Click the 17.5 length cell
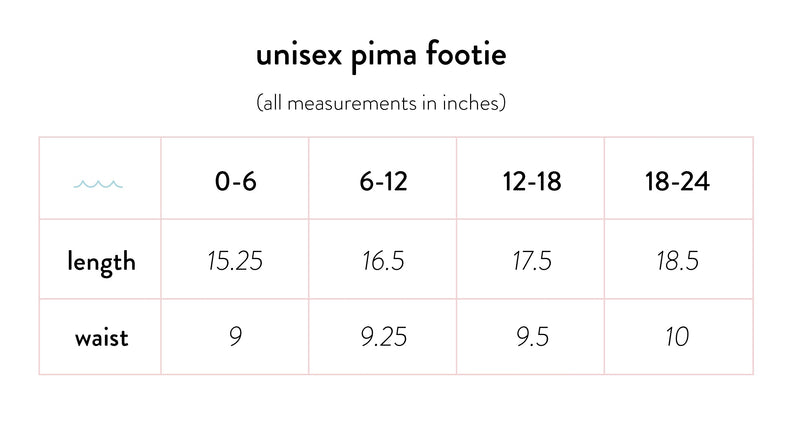 click(x=530, y=262)
